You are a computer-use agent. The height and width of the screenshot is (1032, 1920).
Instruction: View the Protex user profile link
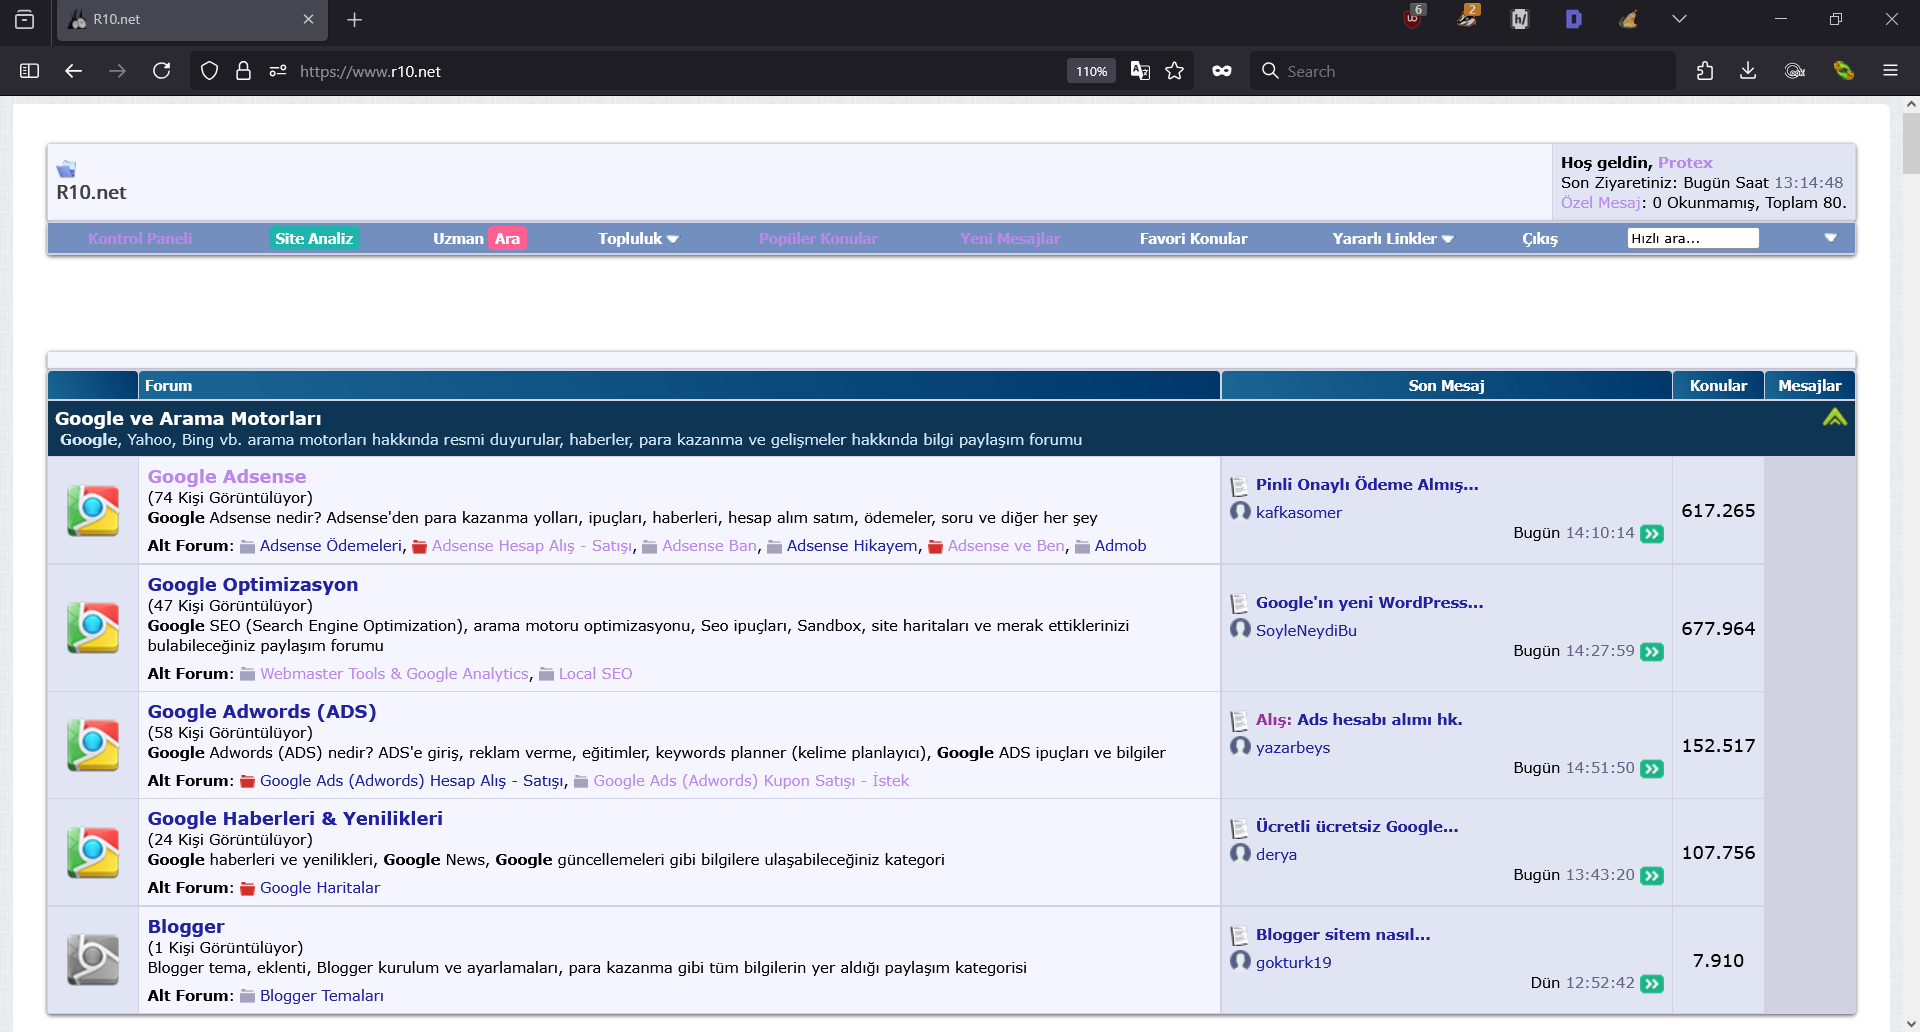click(x=1685, y=163)
